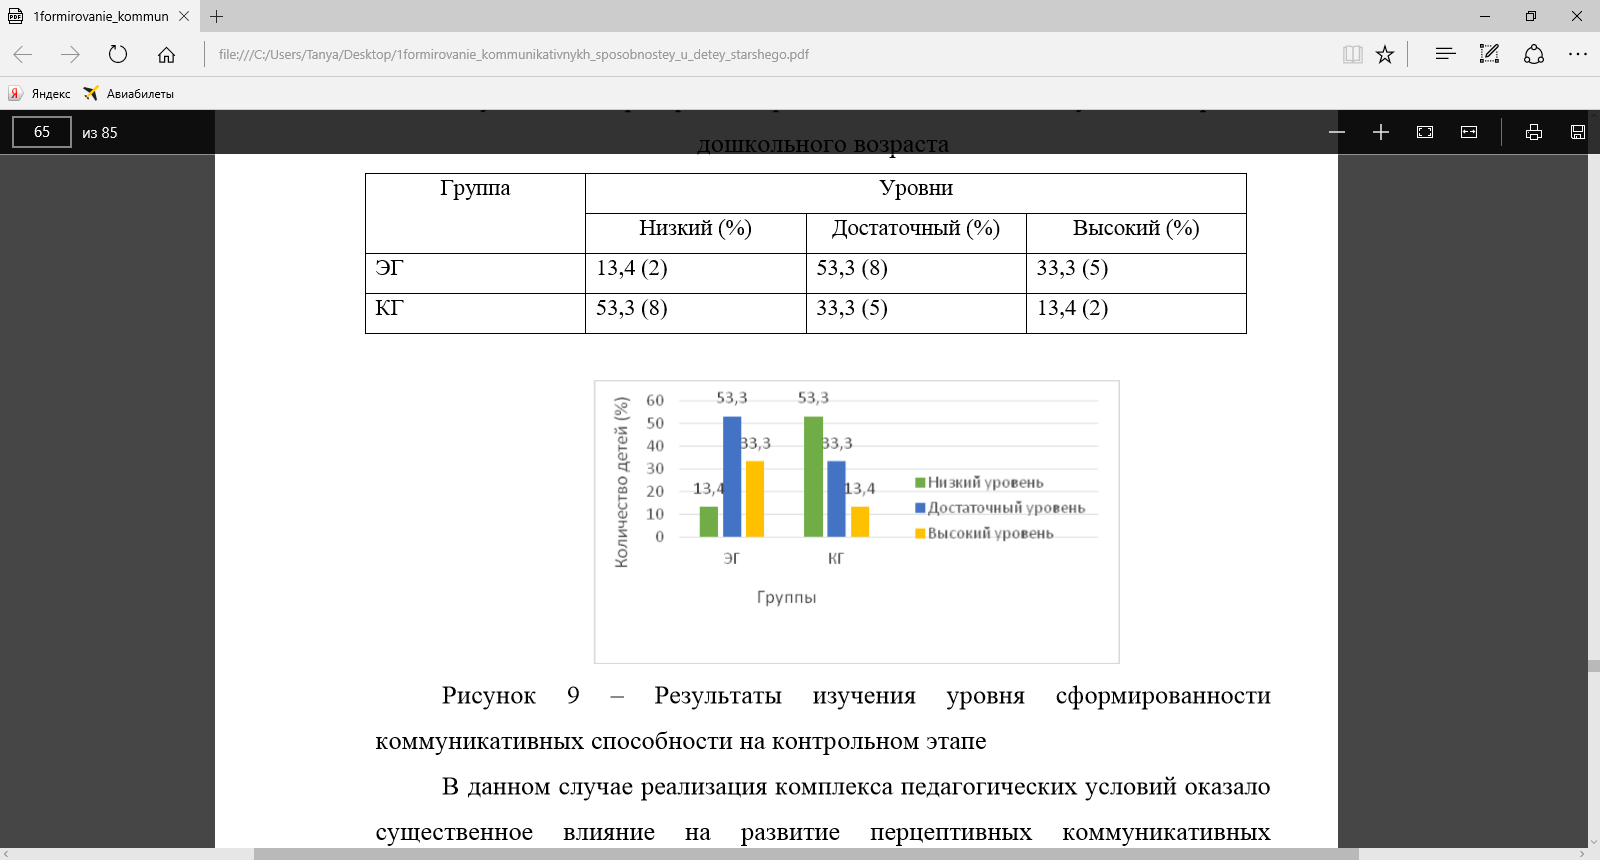This screenshot has height=860, width=1600.
Task: Click the 'Достаточный (%)' column header
Action: click(x=916, y=228)
